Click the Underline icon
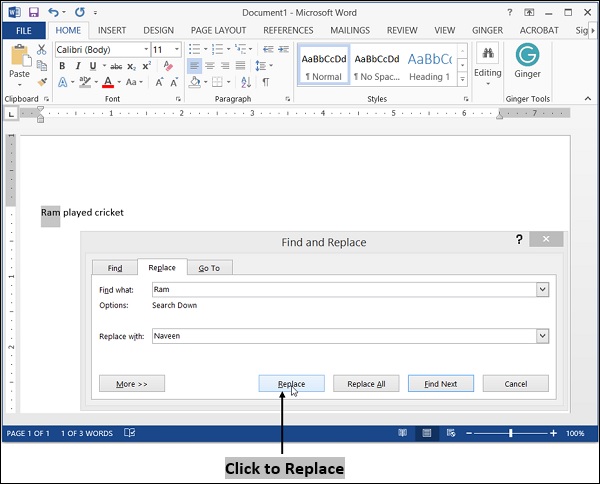600x484 pixels. click(x=92, y=66)
